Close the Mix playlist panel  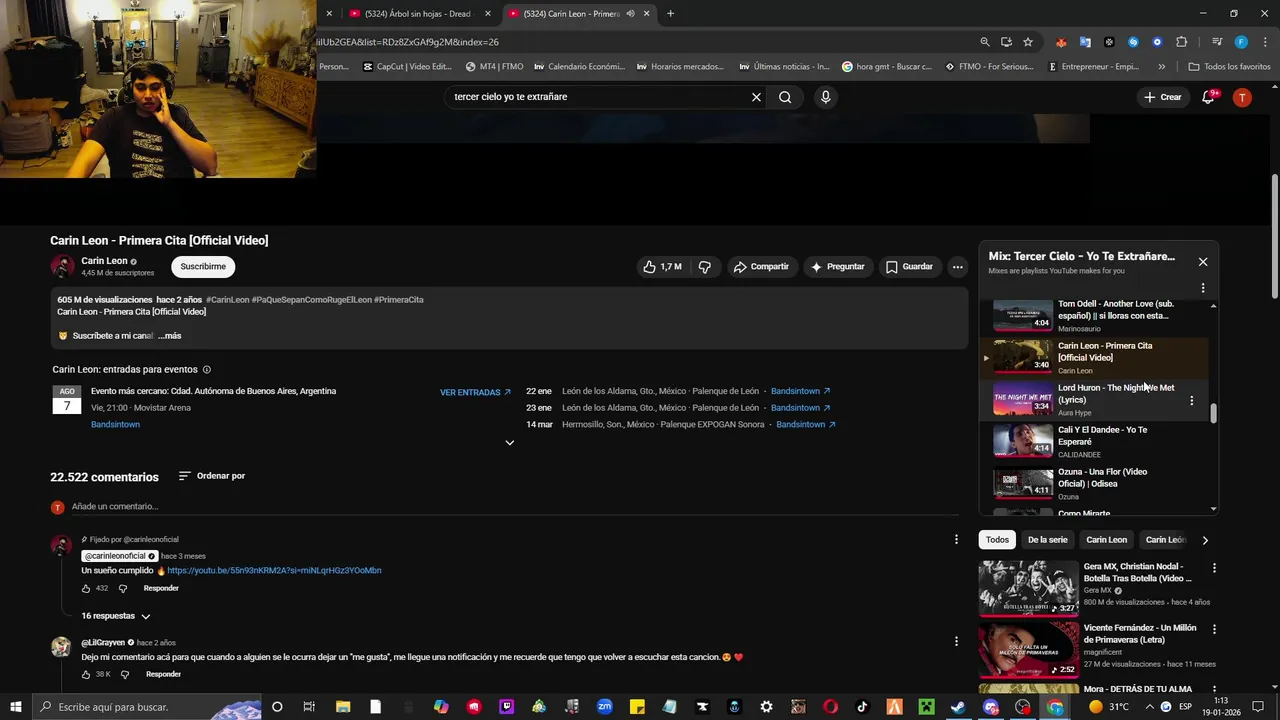pos(1203,262)
